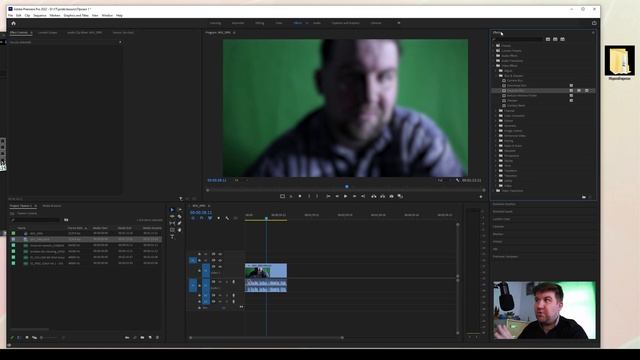Enable voice-over record on track A1
Screen dimensions: 640x360
tap(233, 282)
